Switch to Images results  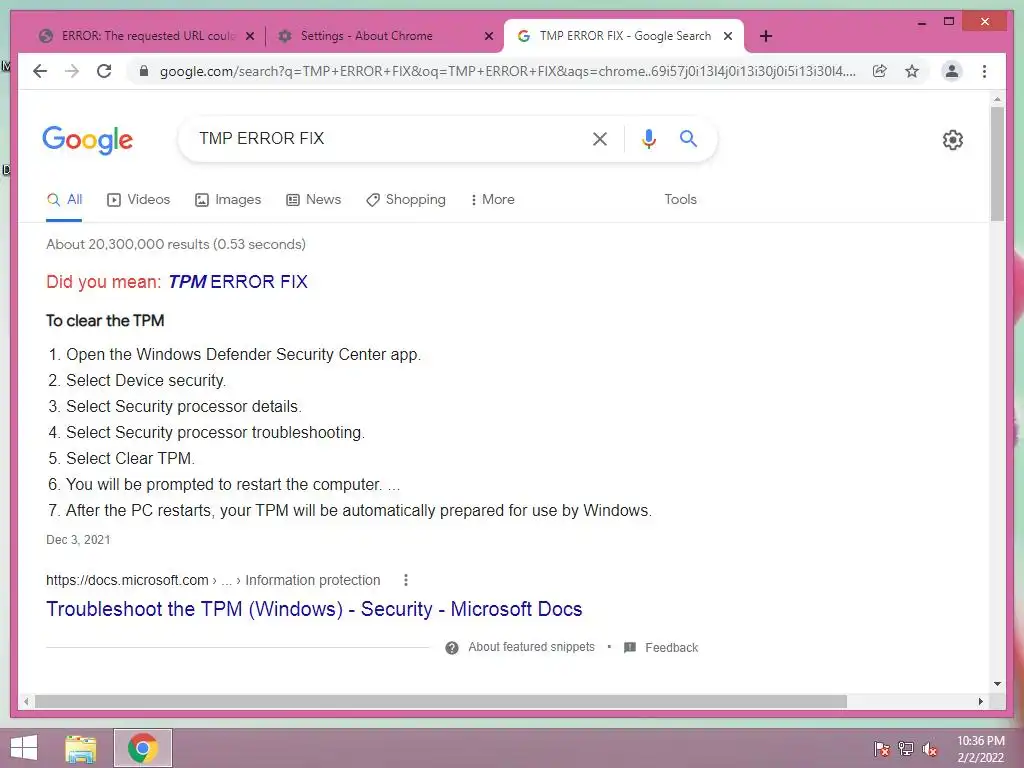pos(228,199)
